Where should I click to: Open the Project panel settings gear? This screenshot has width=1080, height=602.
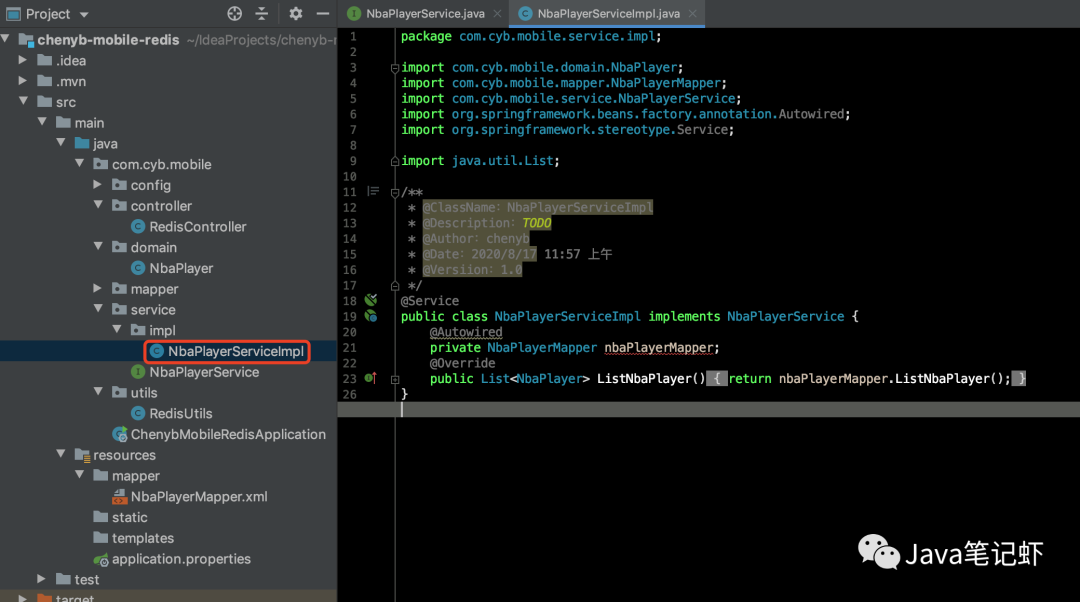(x=295, y=14)
